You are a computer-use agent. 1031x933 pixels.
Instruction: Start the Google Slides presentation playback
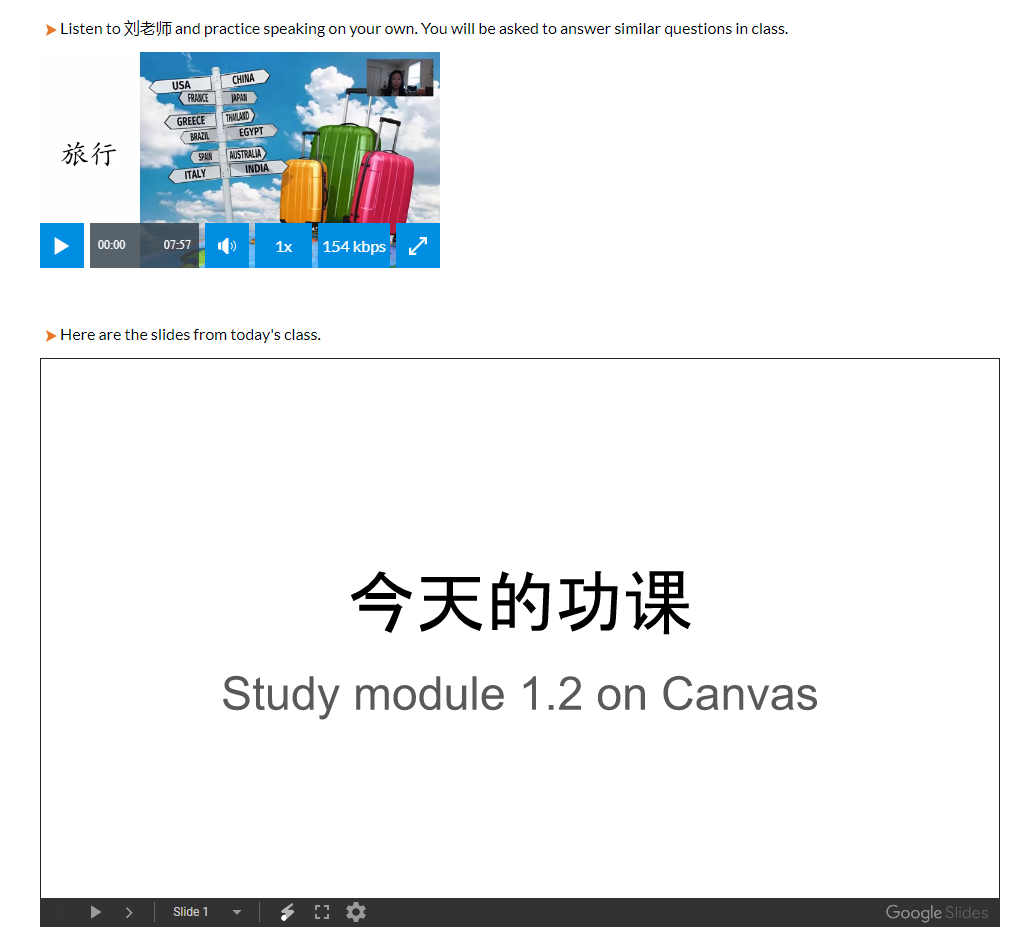click(x=95, y=912)
